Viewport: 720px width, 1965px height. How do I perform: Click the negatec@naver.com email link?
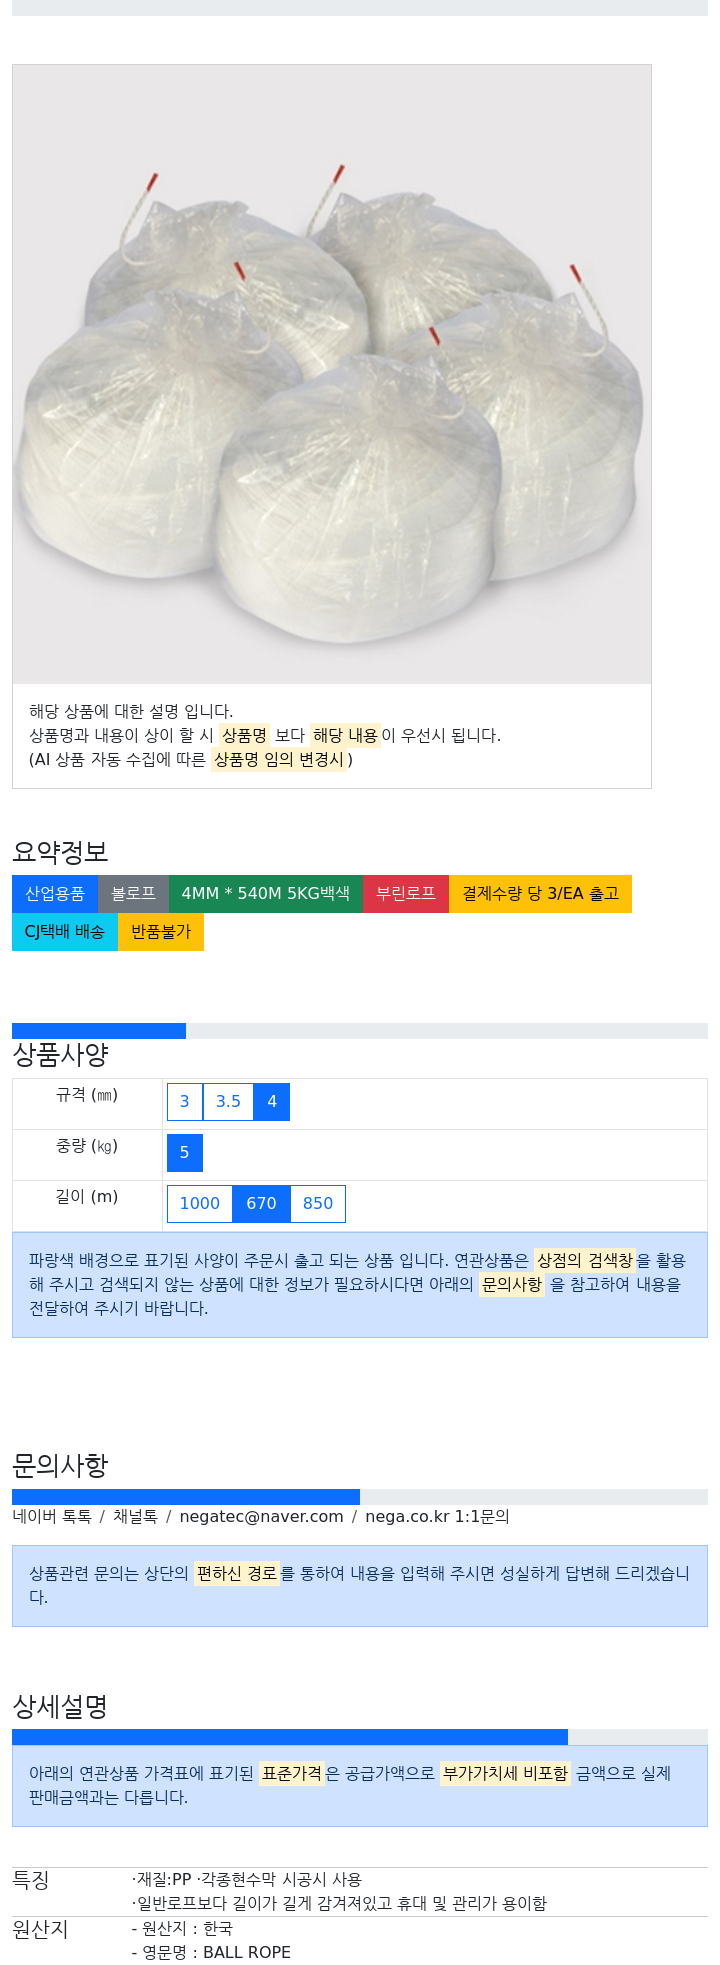262,1517
